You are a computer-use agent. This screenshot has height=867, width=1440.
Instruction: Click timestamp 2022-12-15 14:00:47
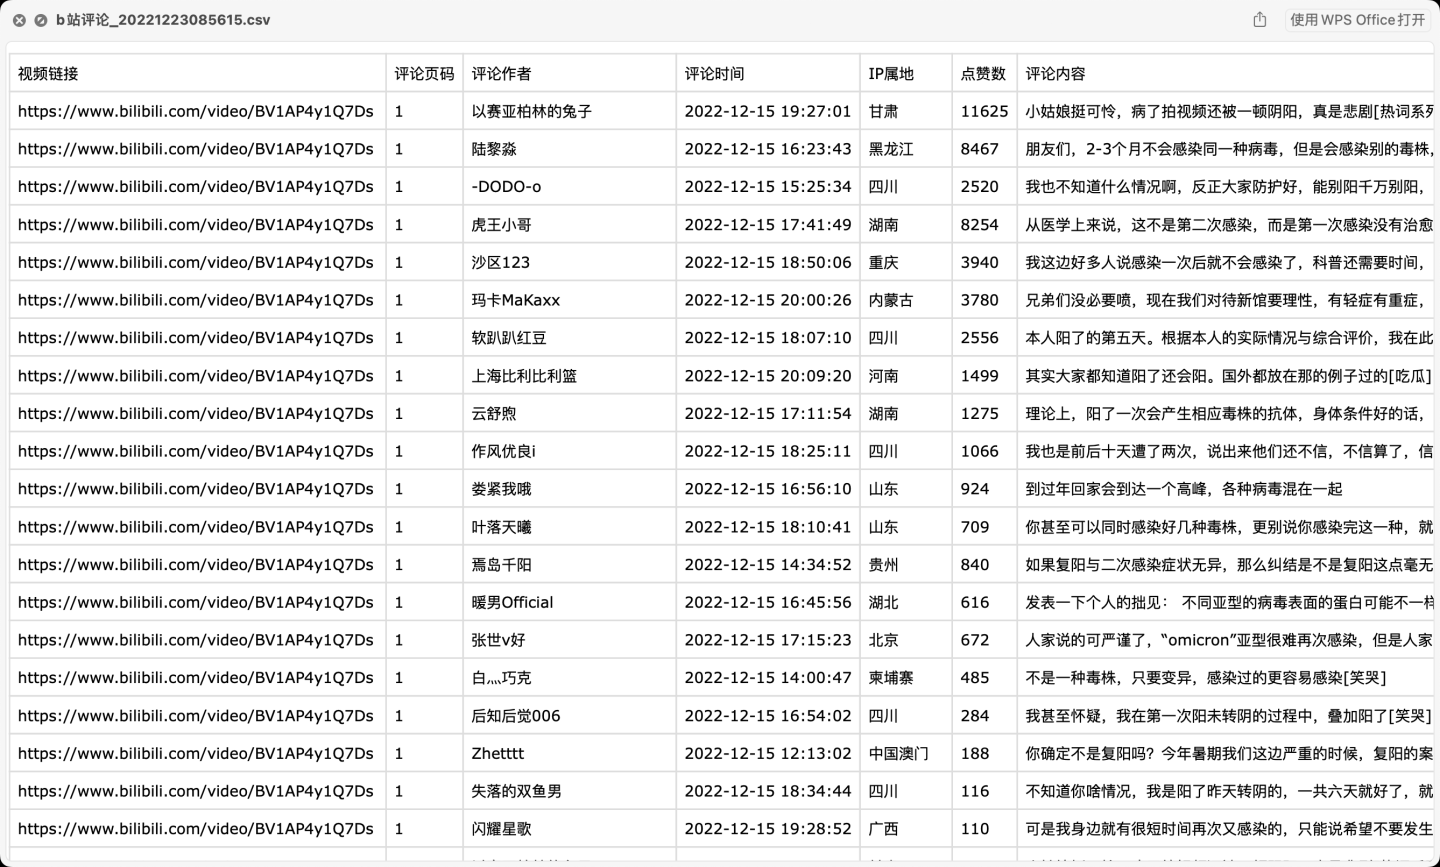coord(768,678)
